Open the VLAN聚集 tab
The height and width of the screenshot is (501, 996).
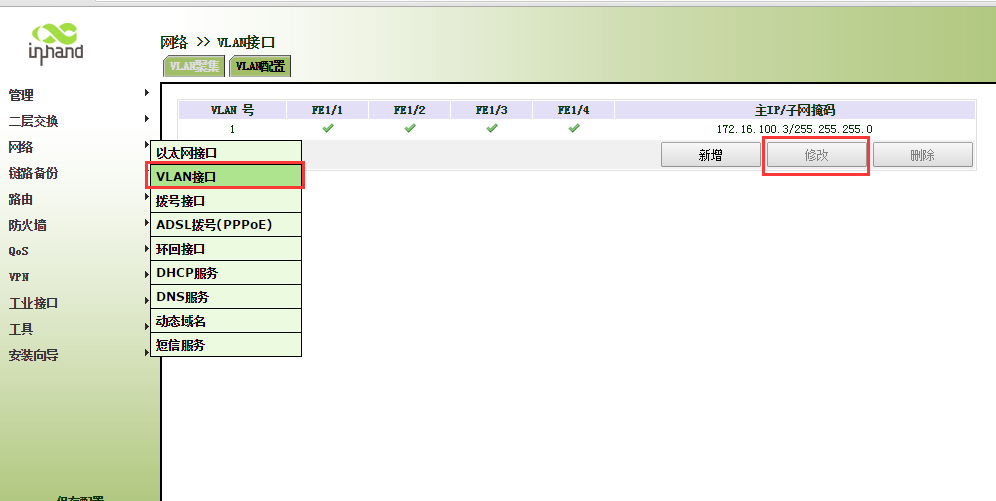194,66
